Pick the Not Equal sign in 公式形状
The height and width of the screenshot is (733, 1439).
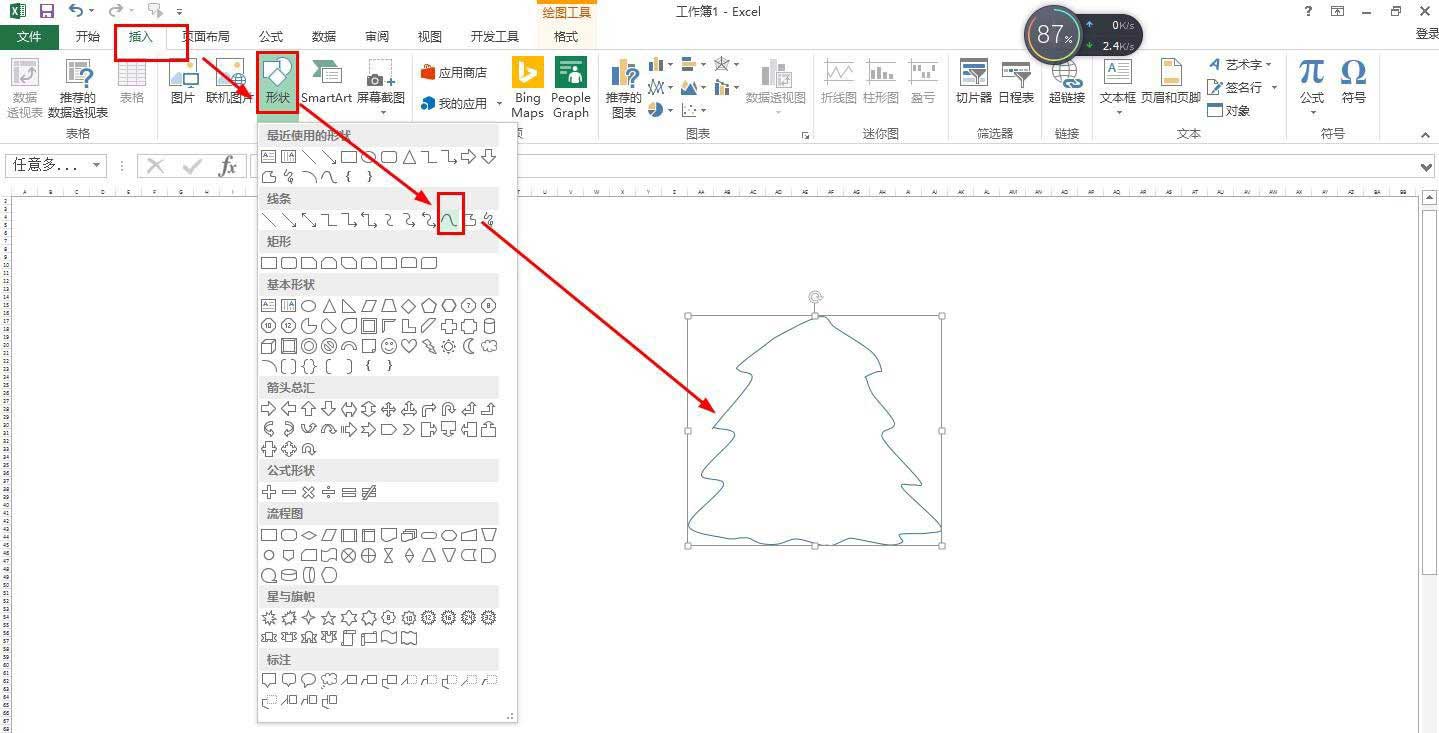pyautogui.click(x=369, y=492)
